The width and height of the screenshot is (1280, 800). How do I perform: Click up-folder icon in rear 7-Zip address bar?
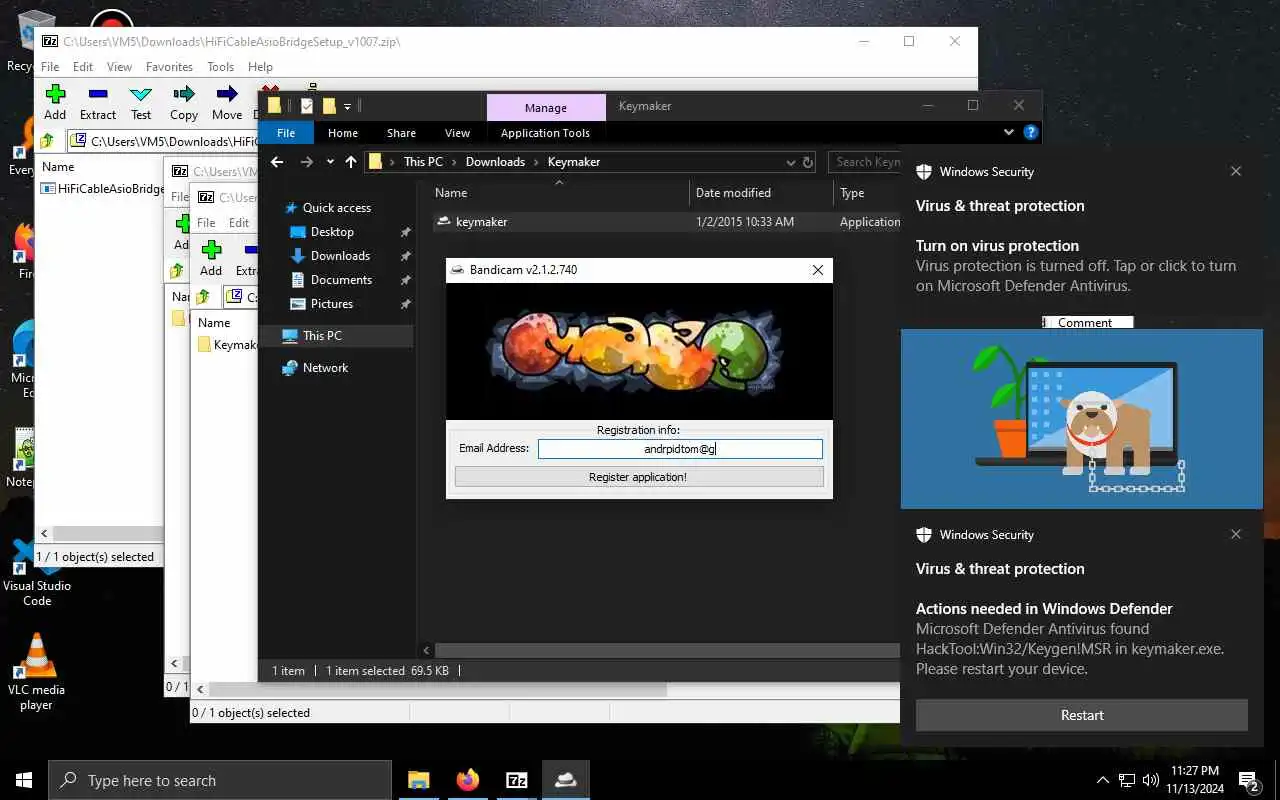[47, 141]
